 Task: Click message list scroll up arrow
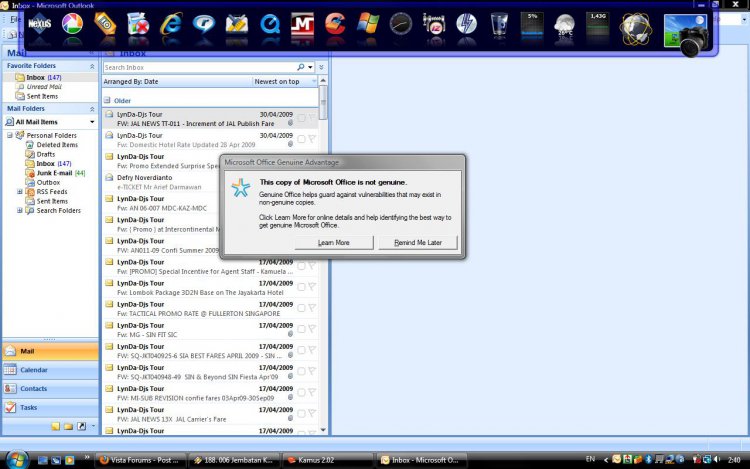click(323, 81)
